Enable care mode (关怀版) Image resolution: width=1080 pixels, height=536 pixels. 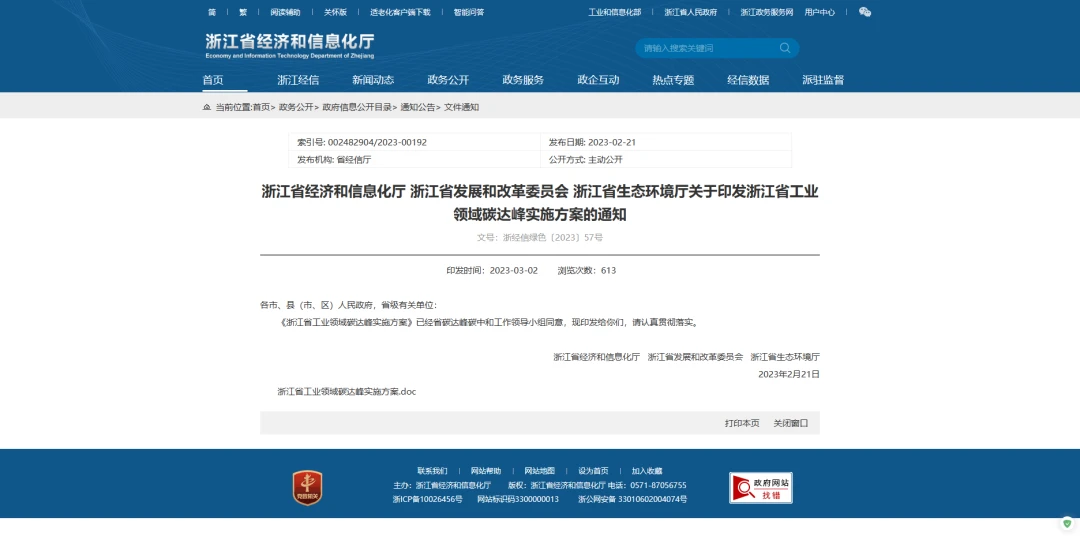pos(335,12)
